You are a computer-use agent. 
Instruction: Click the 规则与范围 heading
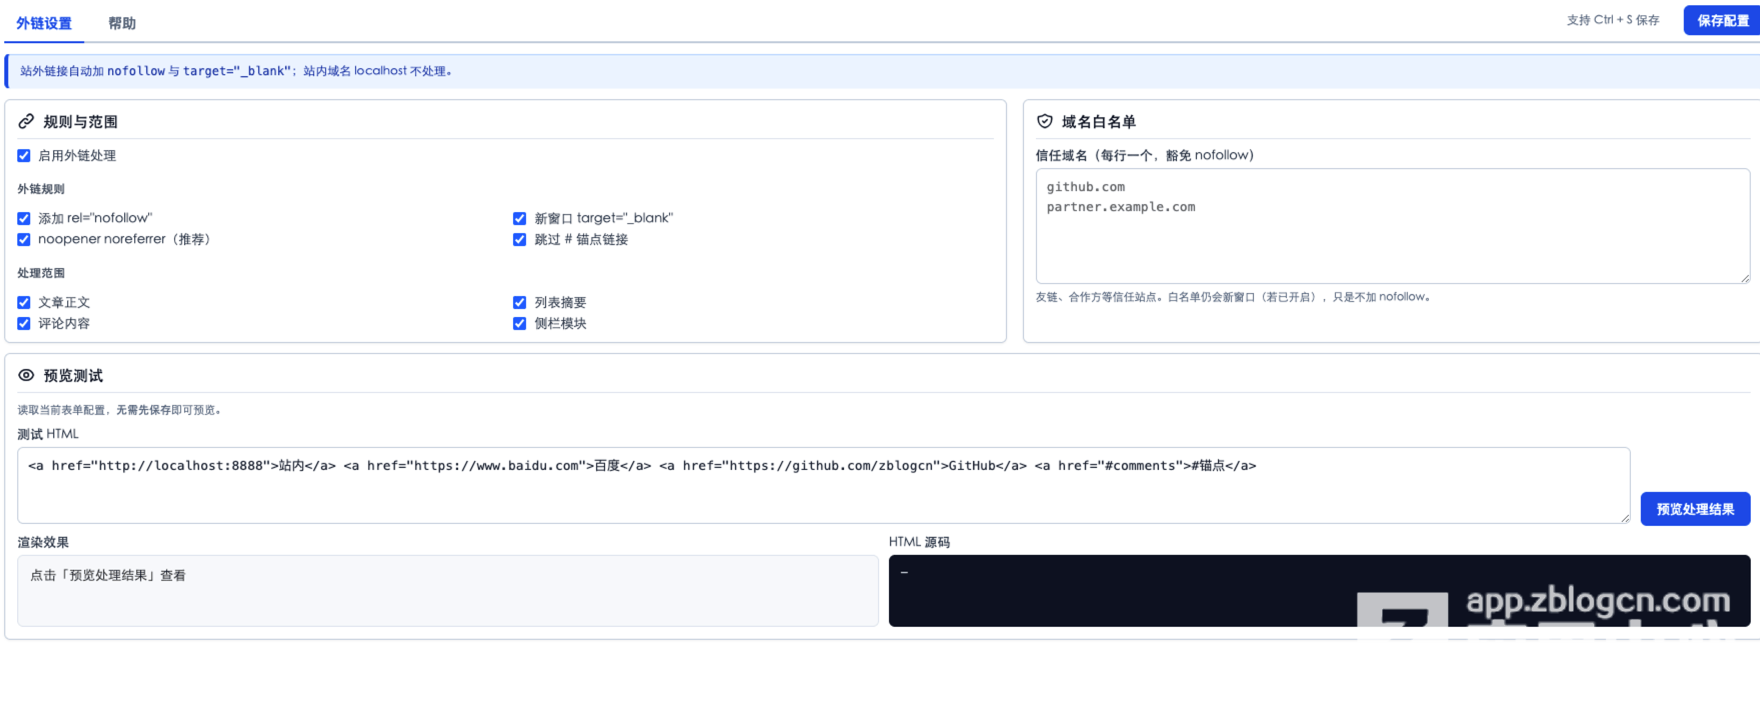click(80, 122)
